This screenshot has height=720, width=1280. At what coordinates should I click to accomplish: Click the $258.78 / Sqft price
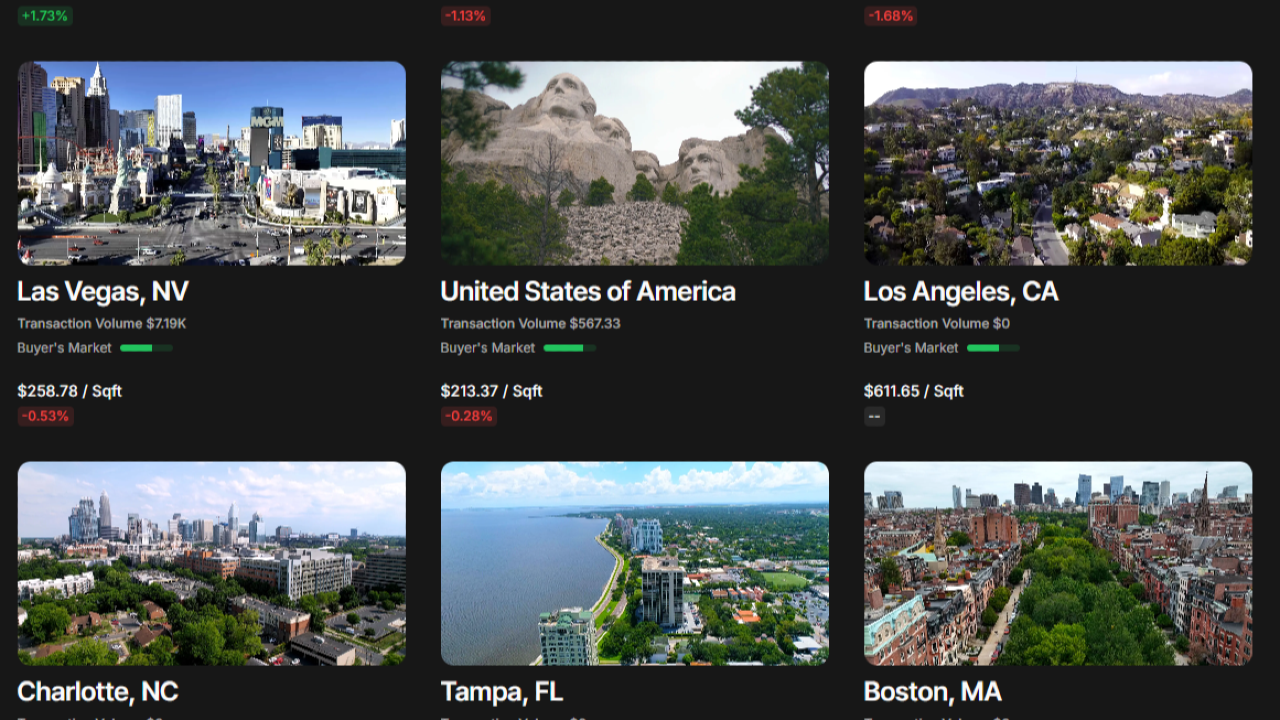tap(70, 391)
